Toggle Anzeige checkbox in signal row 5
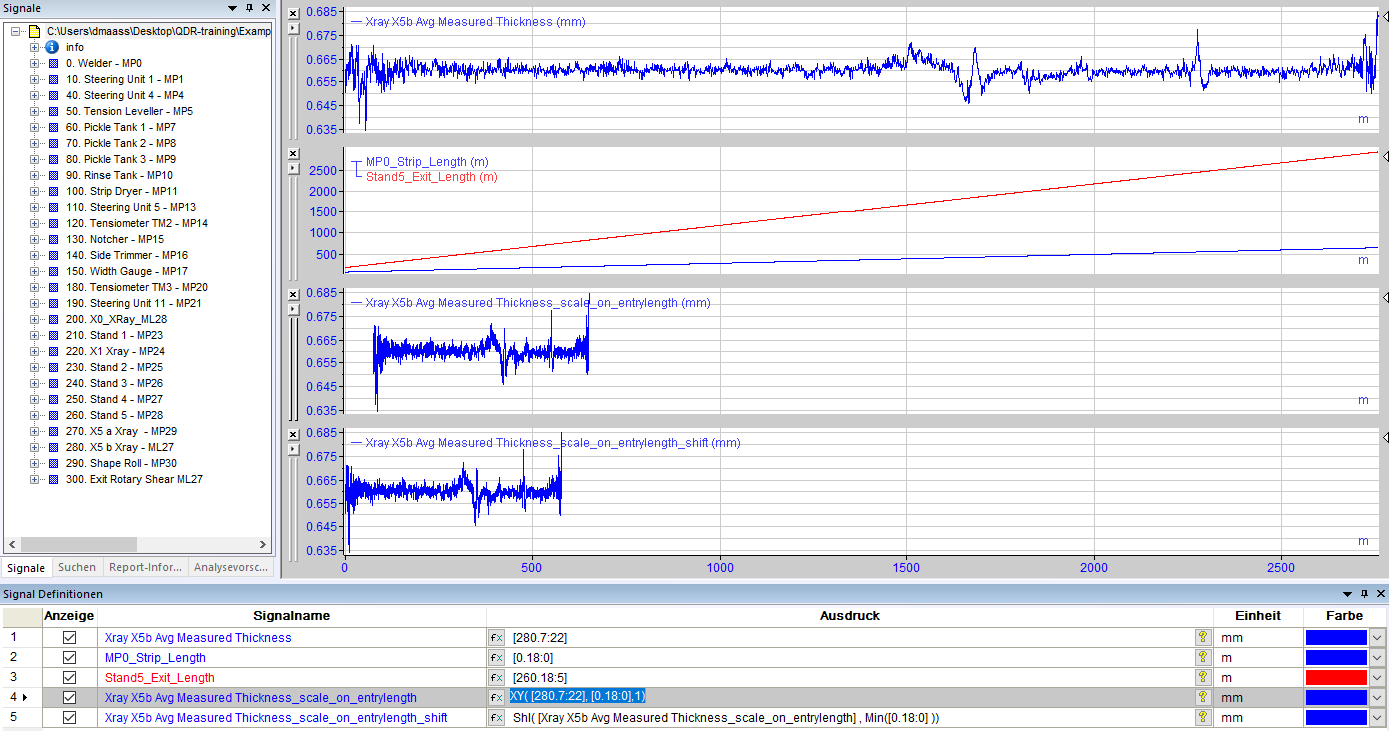Viewport: 1389px width, 731px height. (70, 718)
